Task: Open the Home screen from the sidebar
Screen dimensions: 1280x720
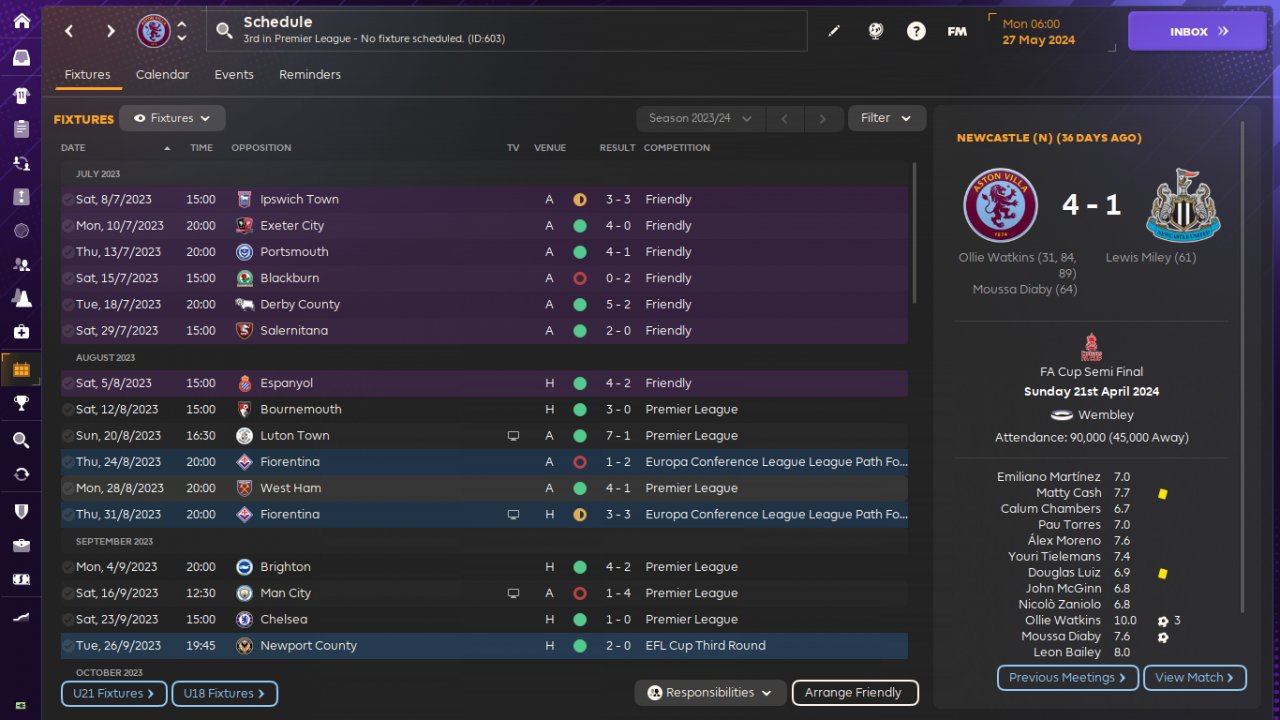Action: (21, 21)
